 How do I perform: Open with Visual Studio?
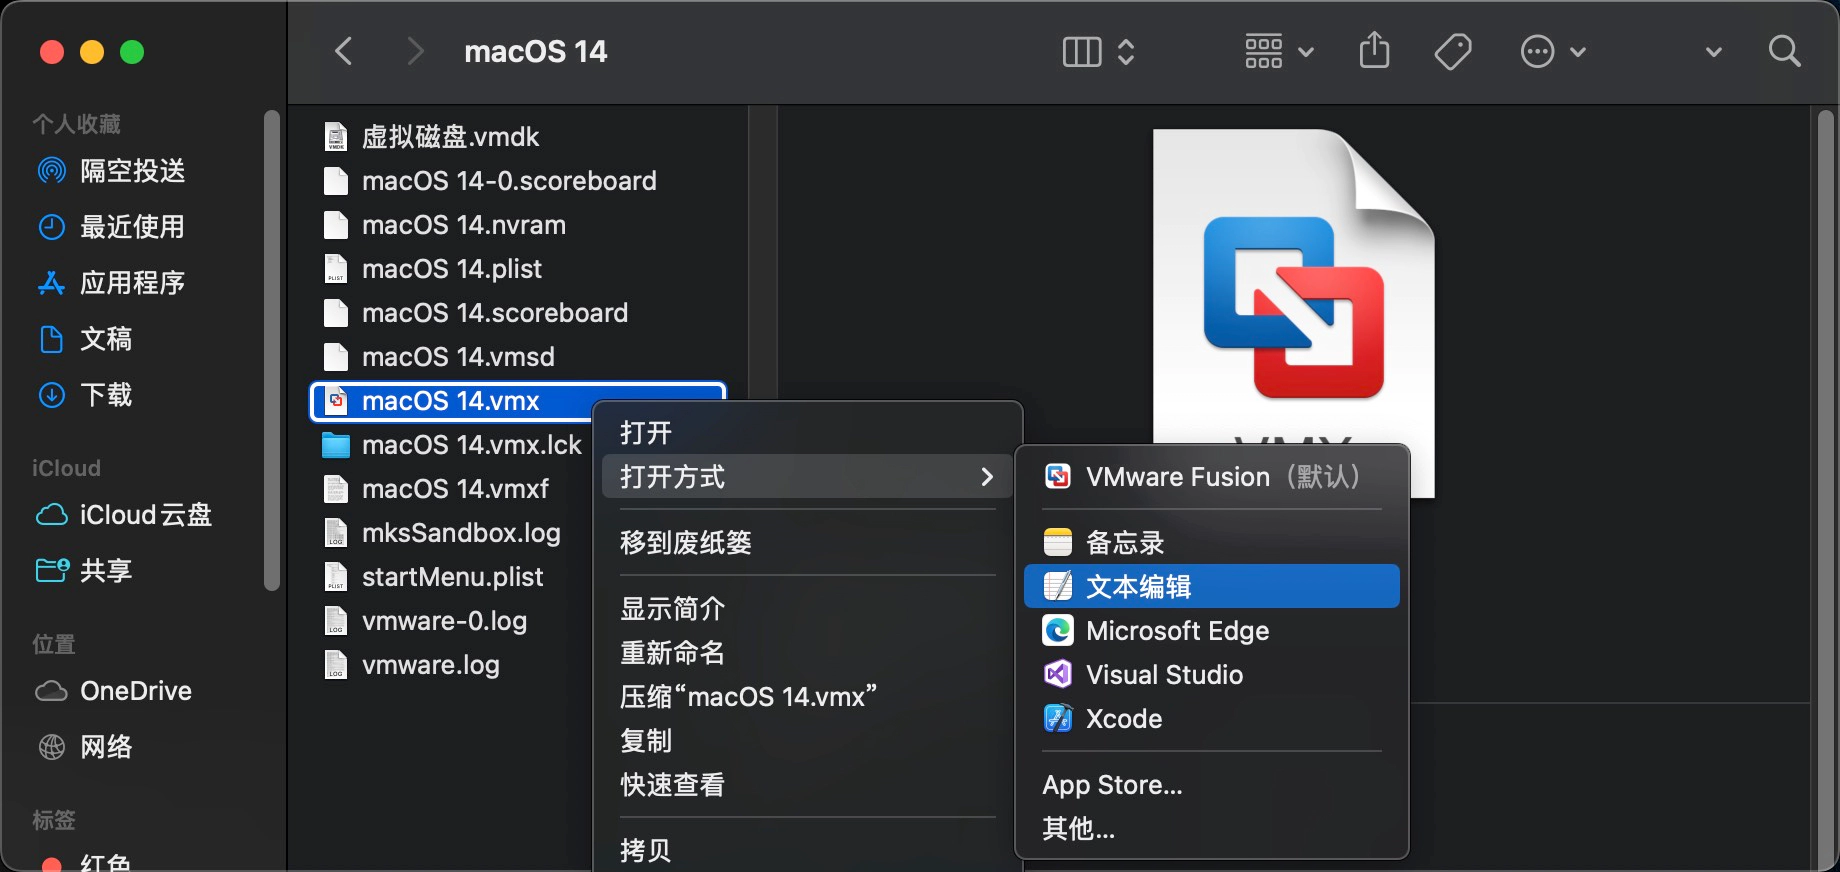tap(1212, 675)
